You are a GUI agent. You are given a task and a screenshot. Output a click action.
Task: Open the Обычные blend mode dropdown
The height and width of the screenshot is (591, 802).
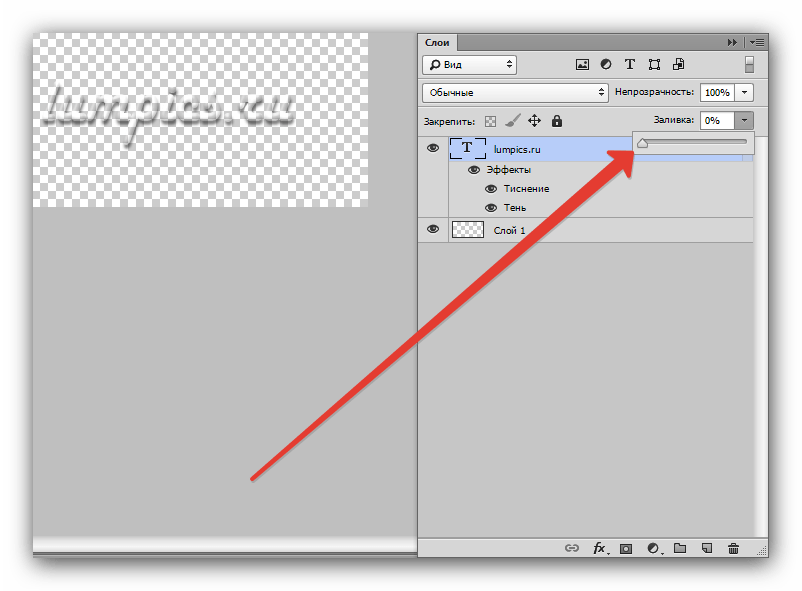coord(515,92)
